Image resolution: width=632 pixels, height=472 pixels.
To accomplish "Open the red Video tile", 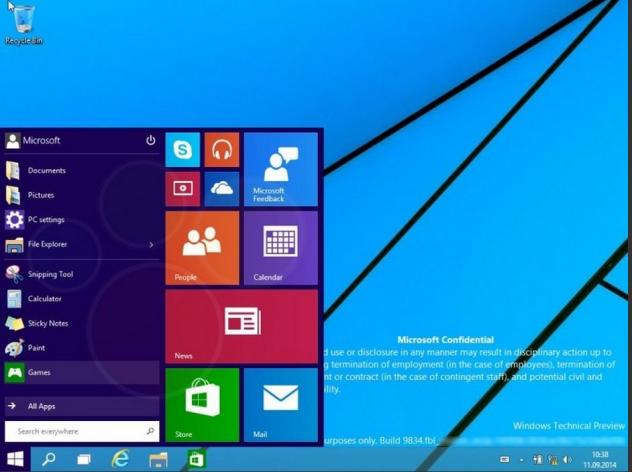I will pyautogui.click(x=183, y=188).
